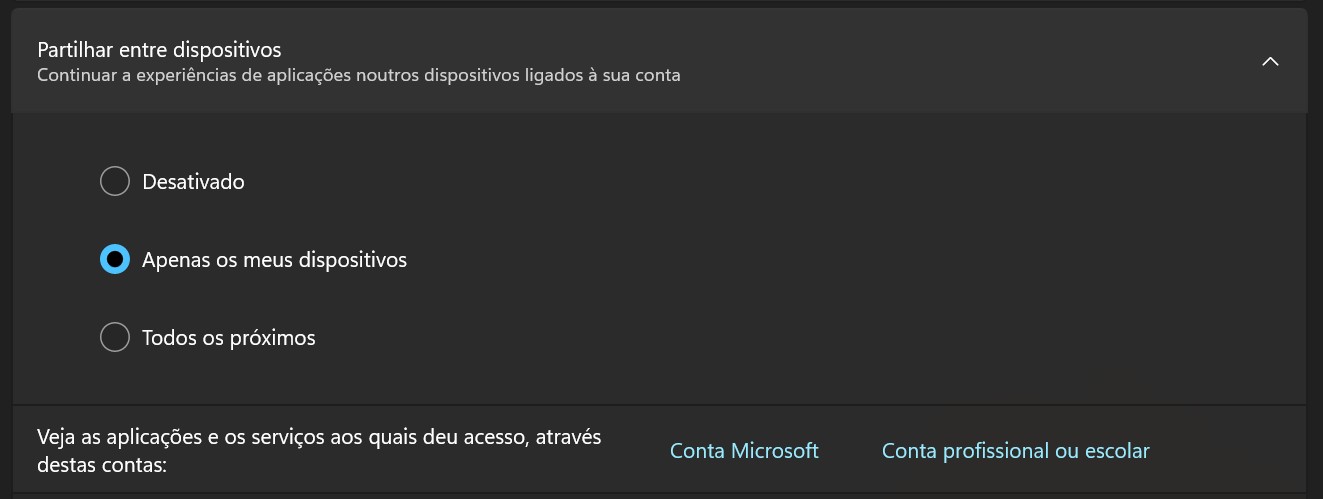This screenshot has width=1323, height=499.
Task: Click the Desativado option label
Action: (193, 182)
